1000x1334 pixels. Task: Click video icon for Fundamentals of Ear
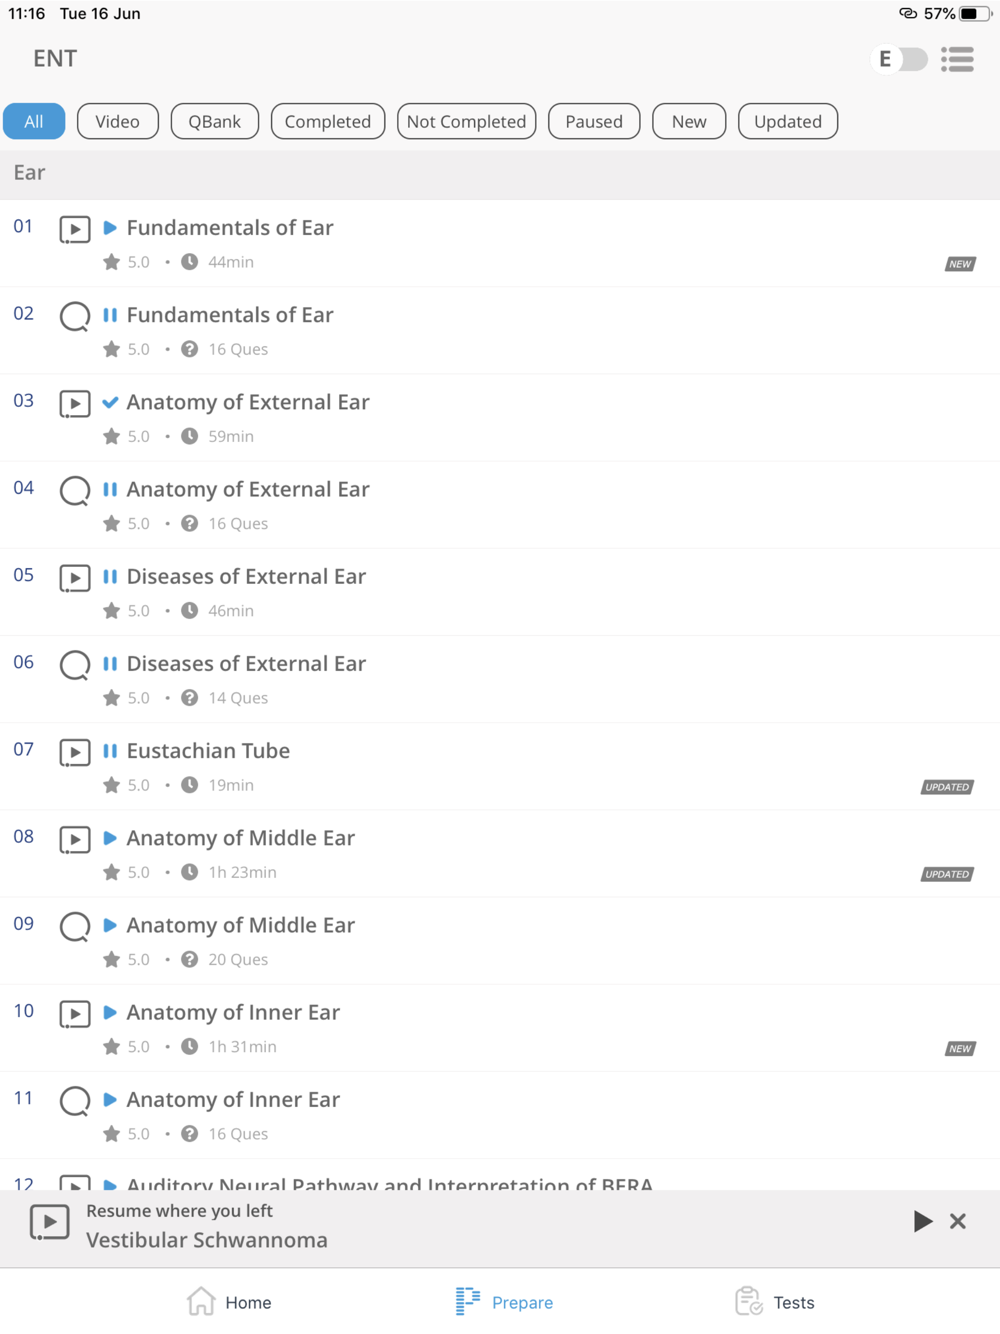[75, 229]
